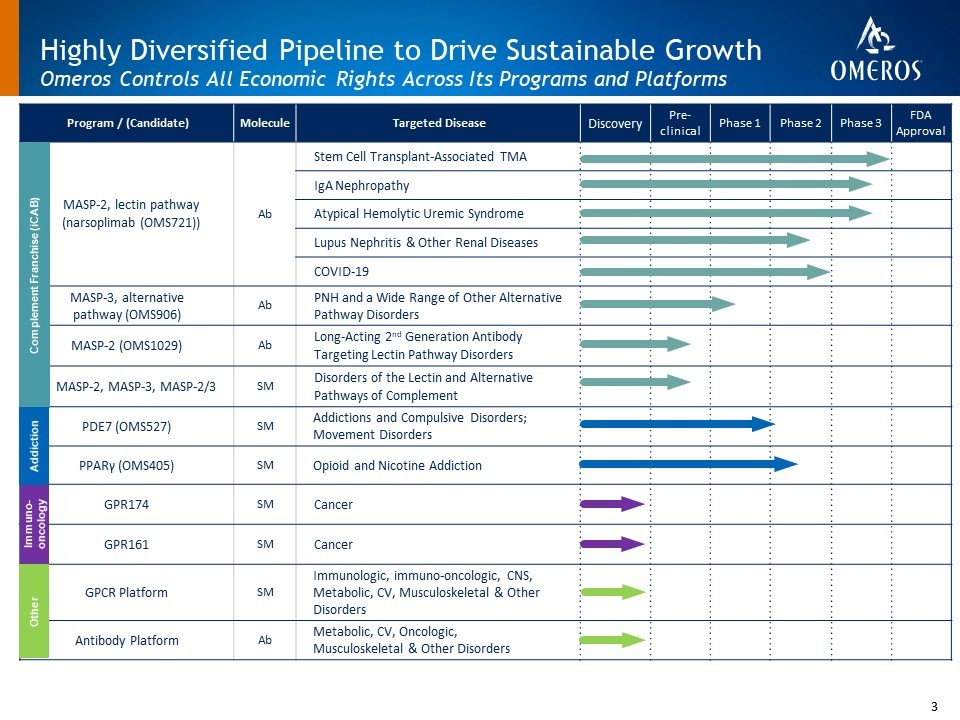This screenshot has width=960, height=720.
Task: Click the Stem Cell Transplant TMA progress arrow
Action: click(x=735, y=159)
